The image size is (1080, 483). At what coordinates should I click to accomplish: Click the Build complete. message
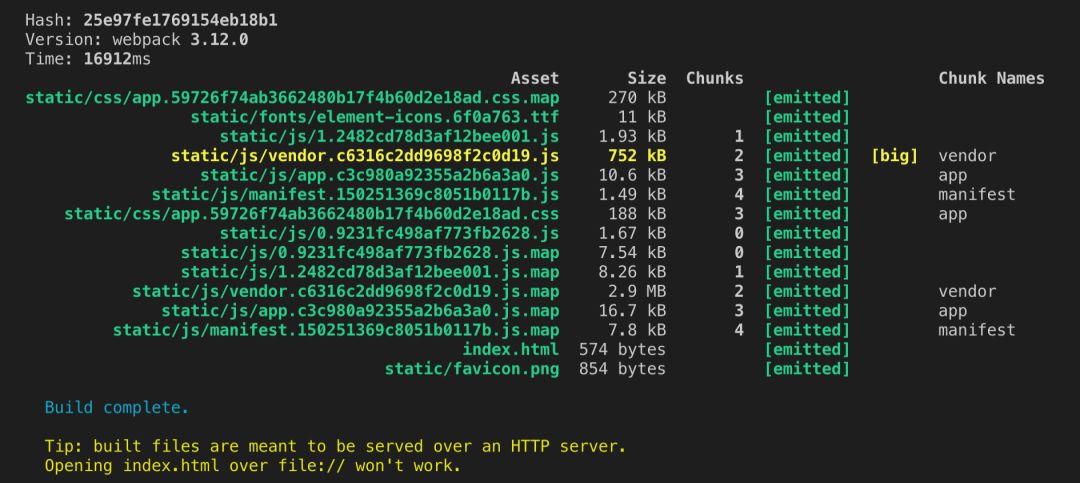pos(116,408)
